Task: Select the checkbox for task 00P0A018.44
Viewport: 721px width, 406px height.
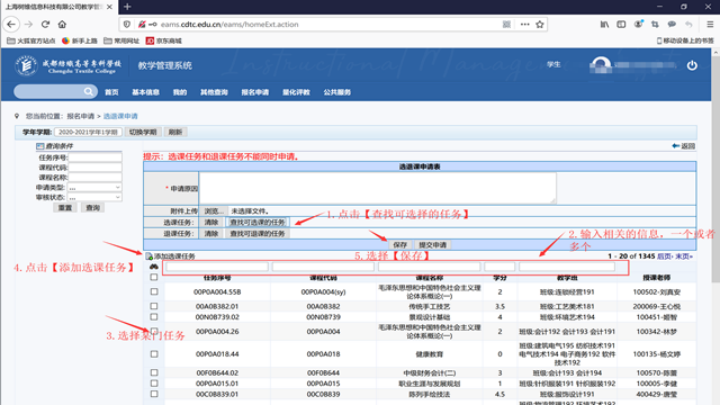Action: 153,352
